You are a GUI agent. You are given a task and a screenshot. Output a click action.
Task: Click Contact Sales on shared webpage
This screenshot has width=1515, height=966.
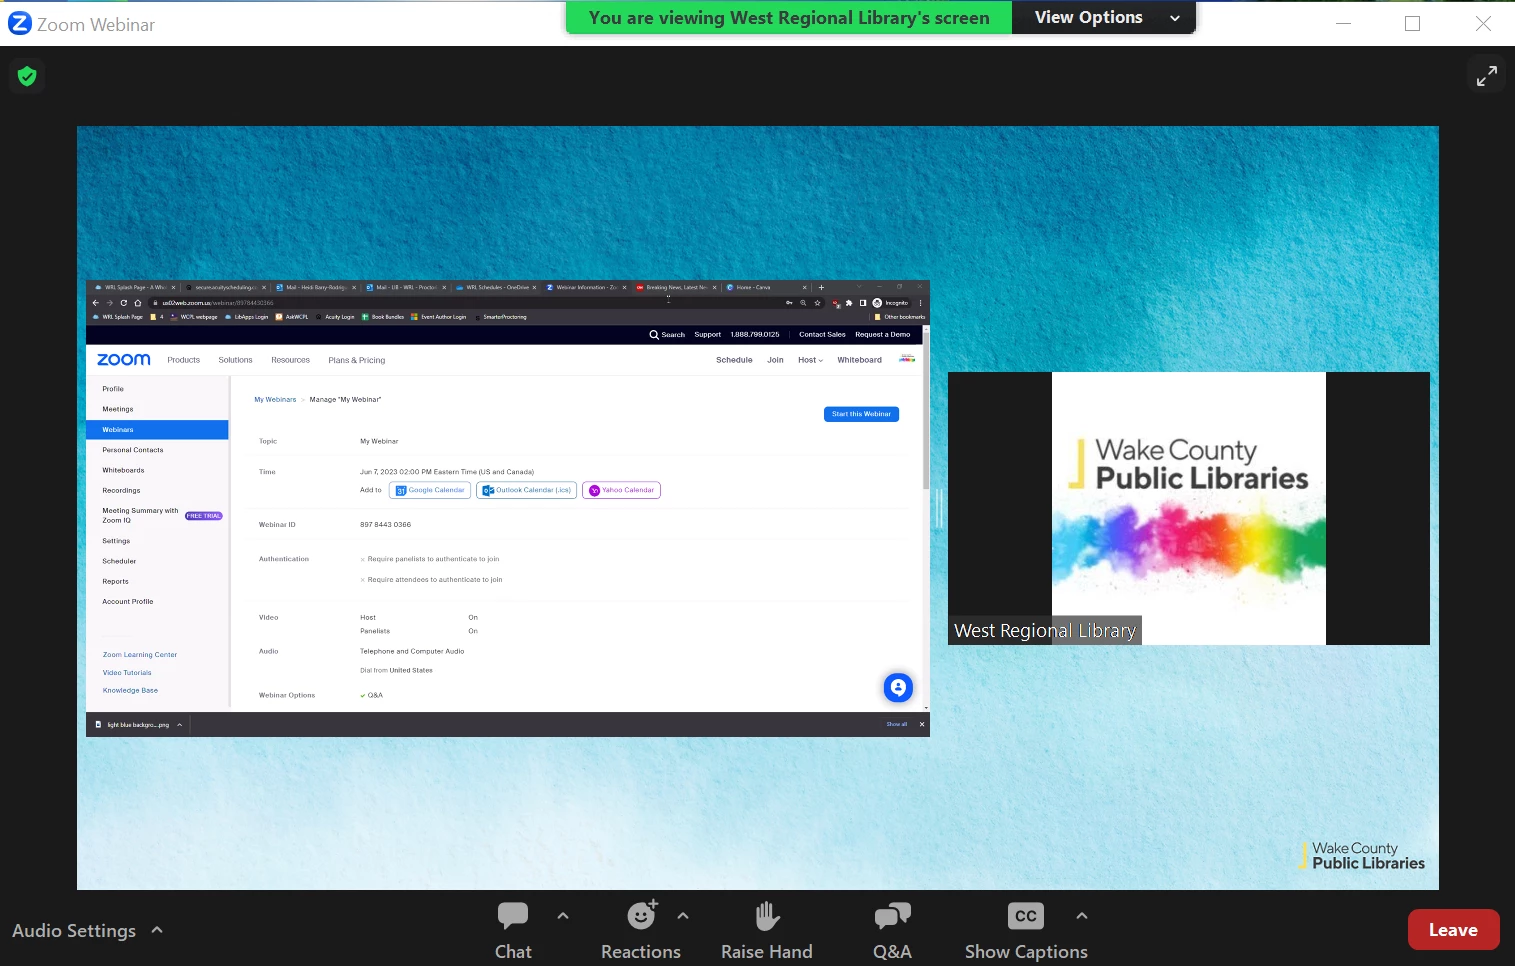(822, 335)
